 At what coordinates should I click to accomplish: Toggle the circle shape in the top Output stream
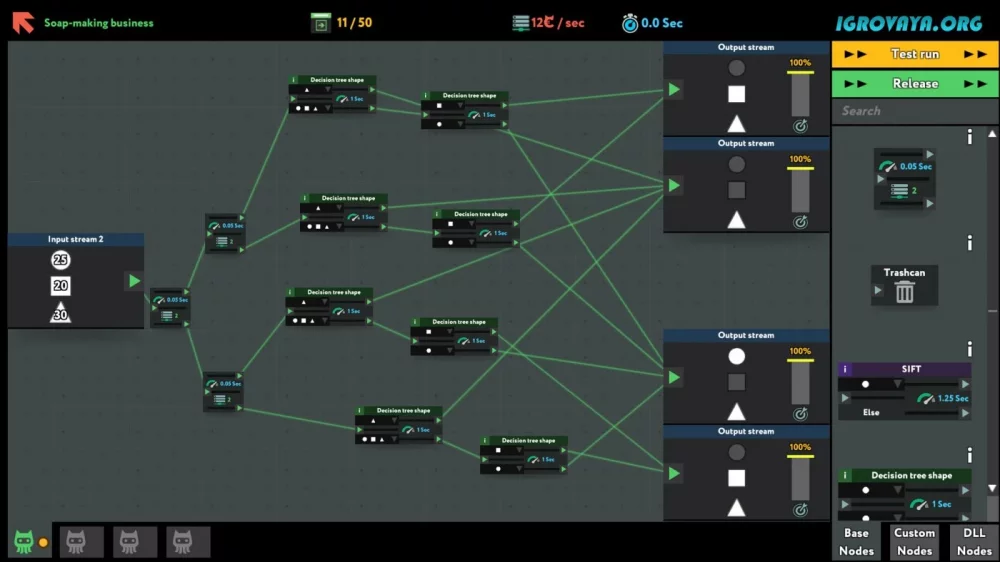pos(736,69)
